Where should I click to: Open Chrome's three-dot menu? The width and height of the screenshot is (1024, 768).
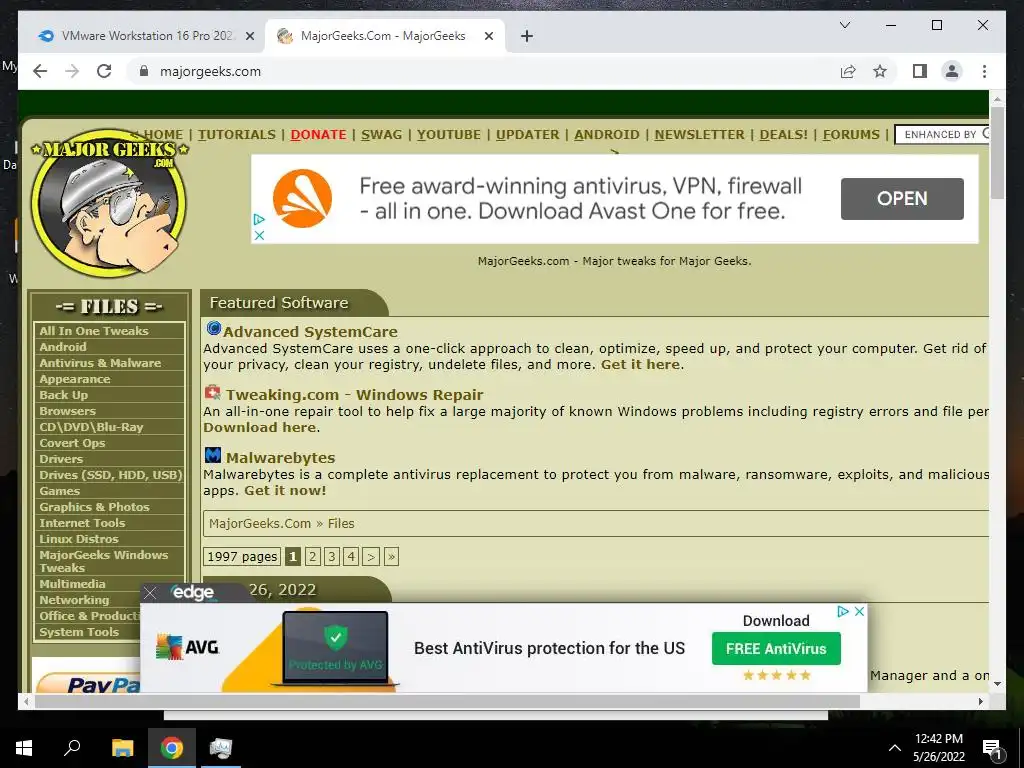(984, 71)
